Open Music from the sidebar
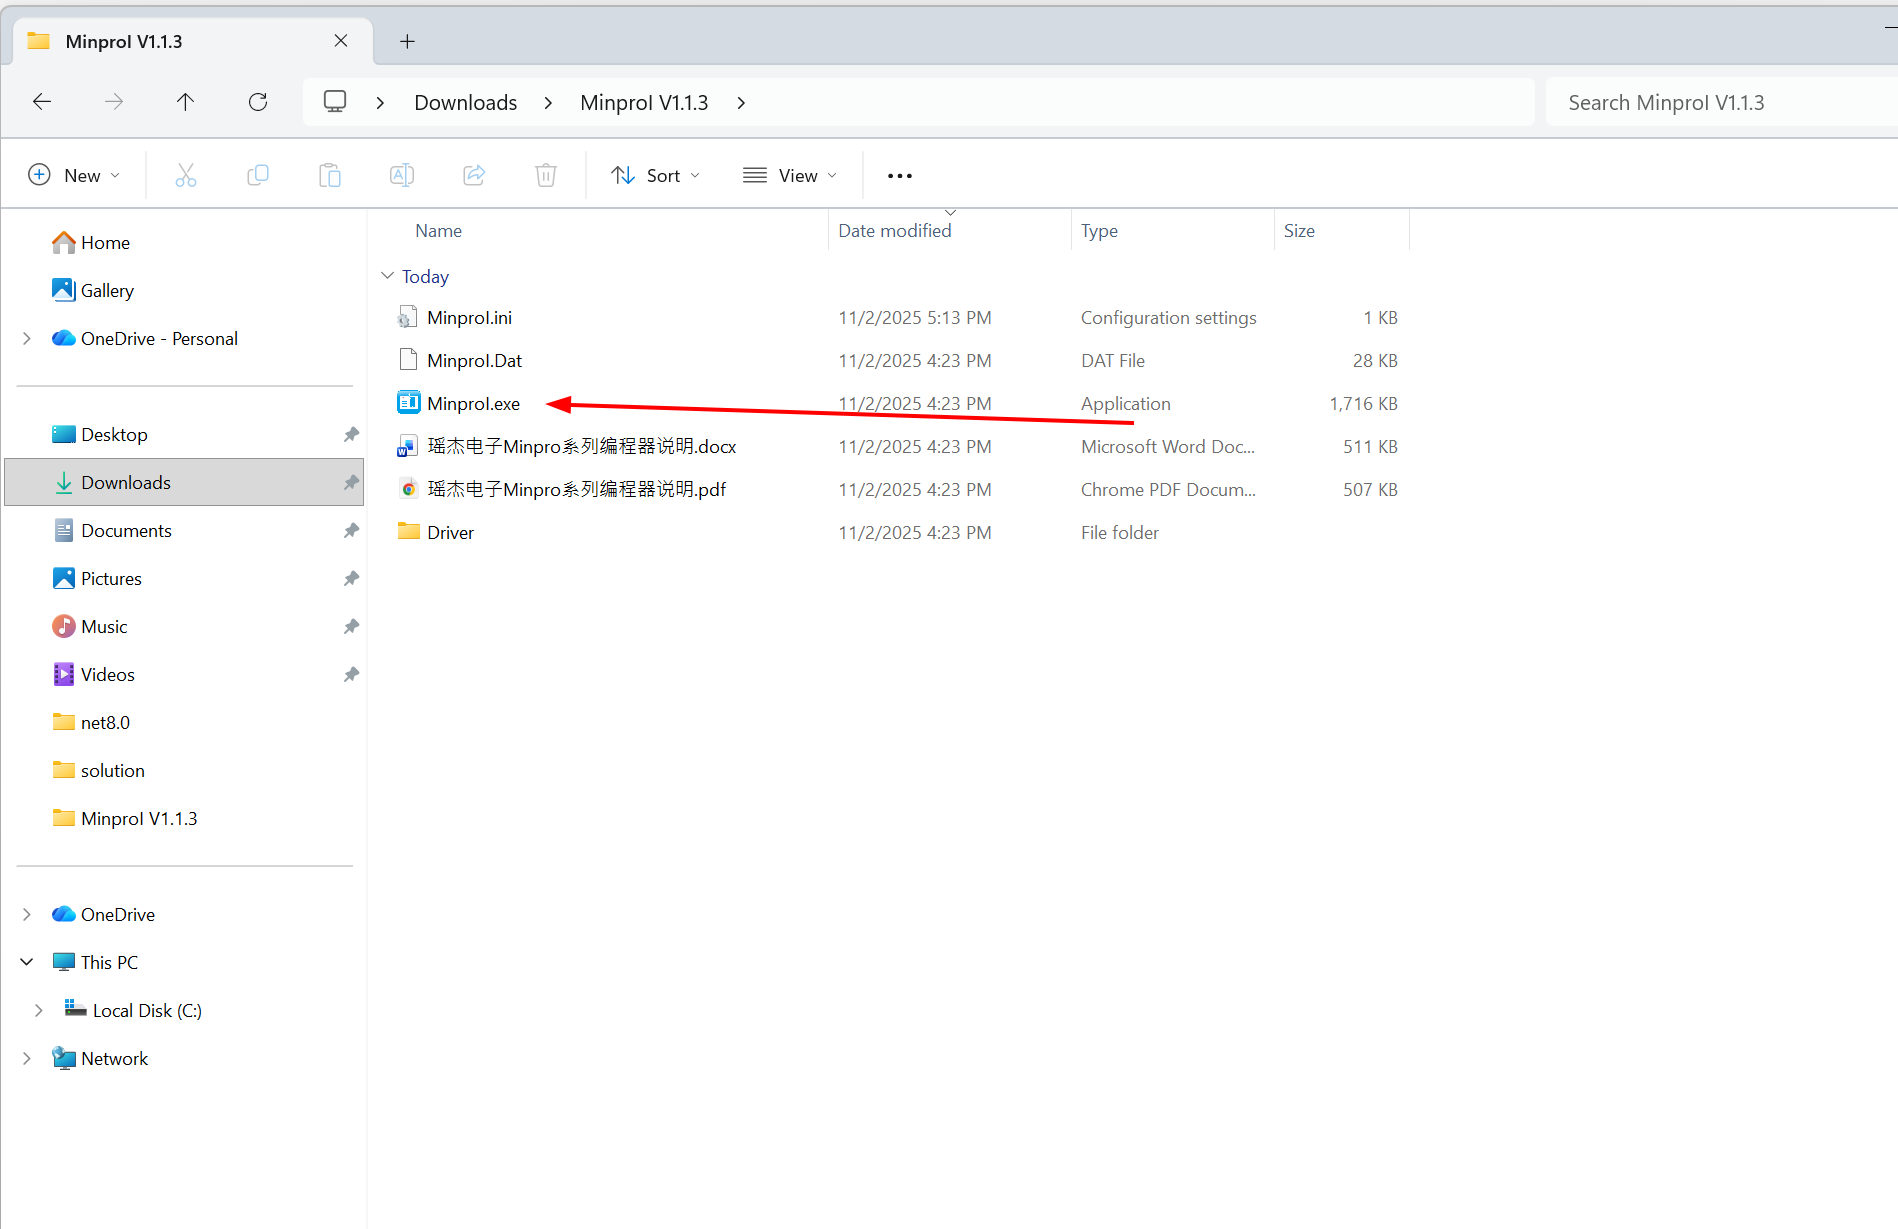The height and width of the screenshot is (1229, 1898). pos(104,627)
